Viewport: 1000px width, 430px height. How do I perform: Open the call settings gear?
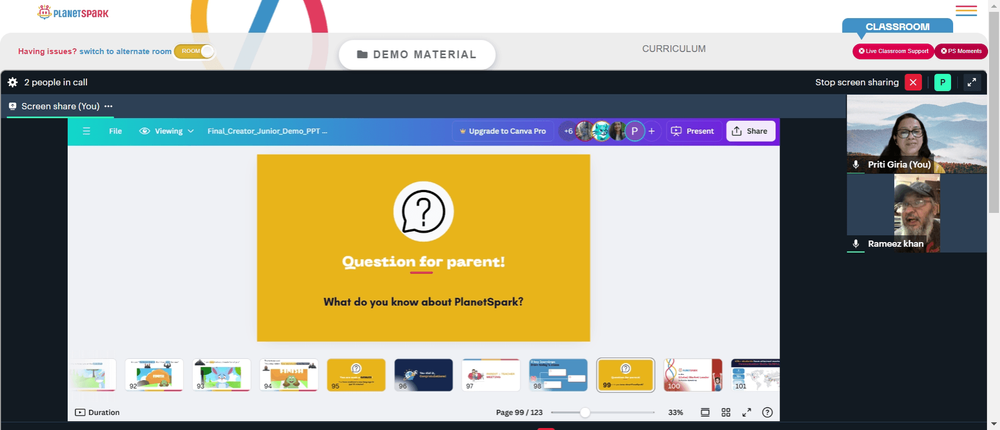pos(13,82)
